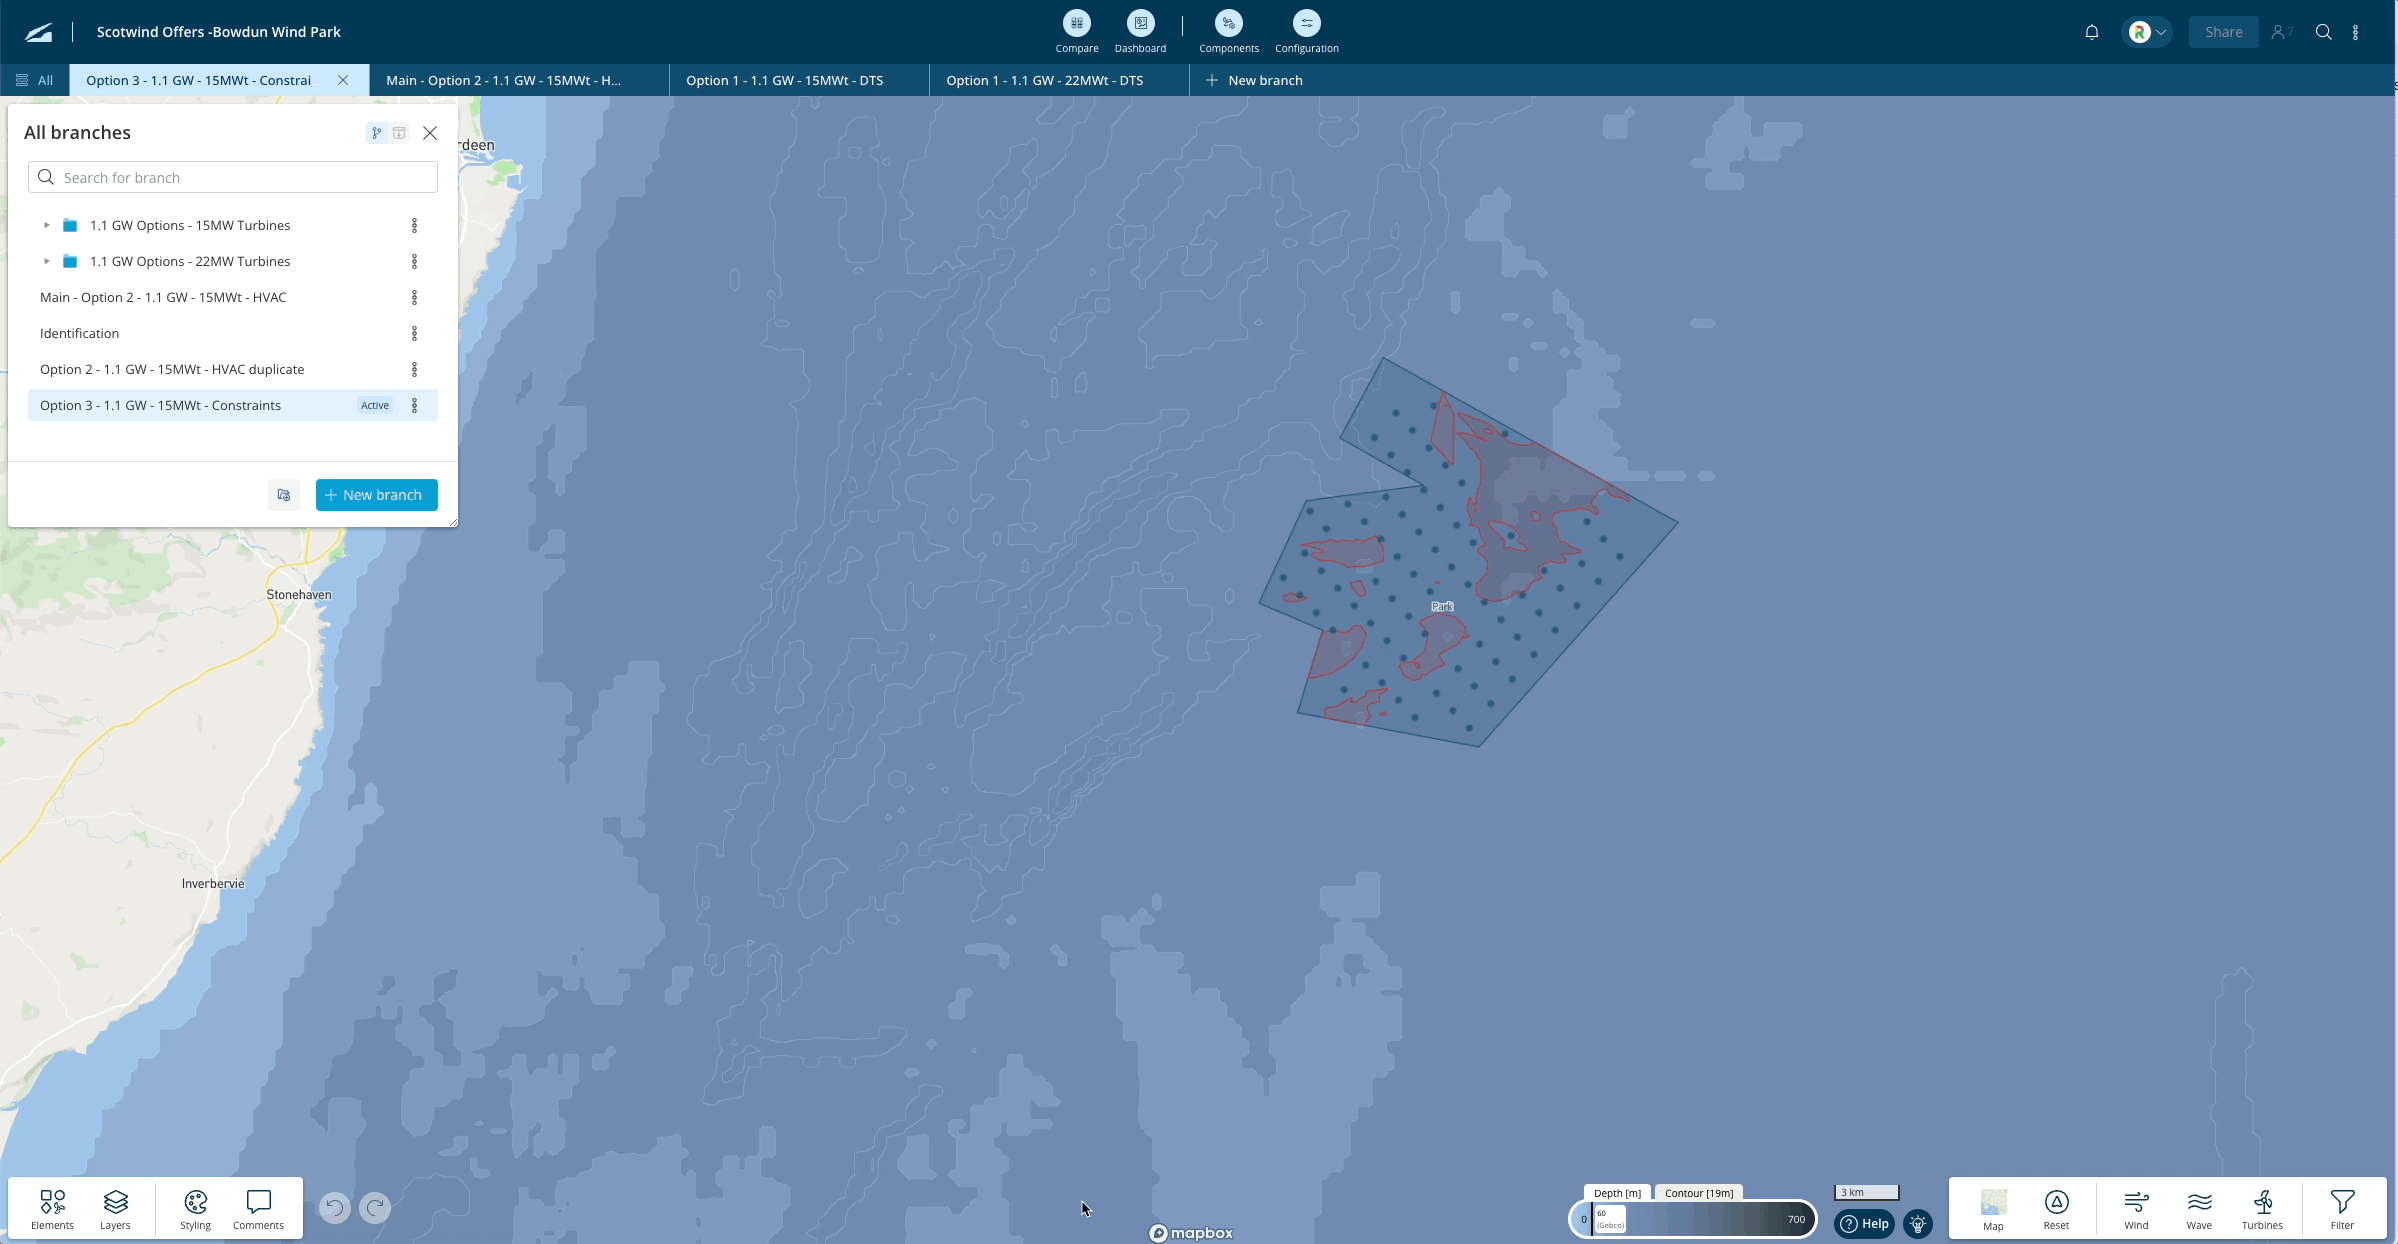
Task: Expand the 1.1 GW Options - 22MW Turbines folder
Action: (x=46, y=261)
